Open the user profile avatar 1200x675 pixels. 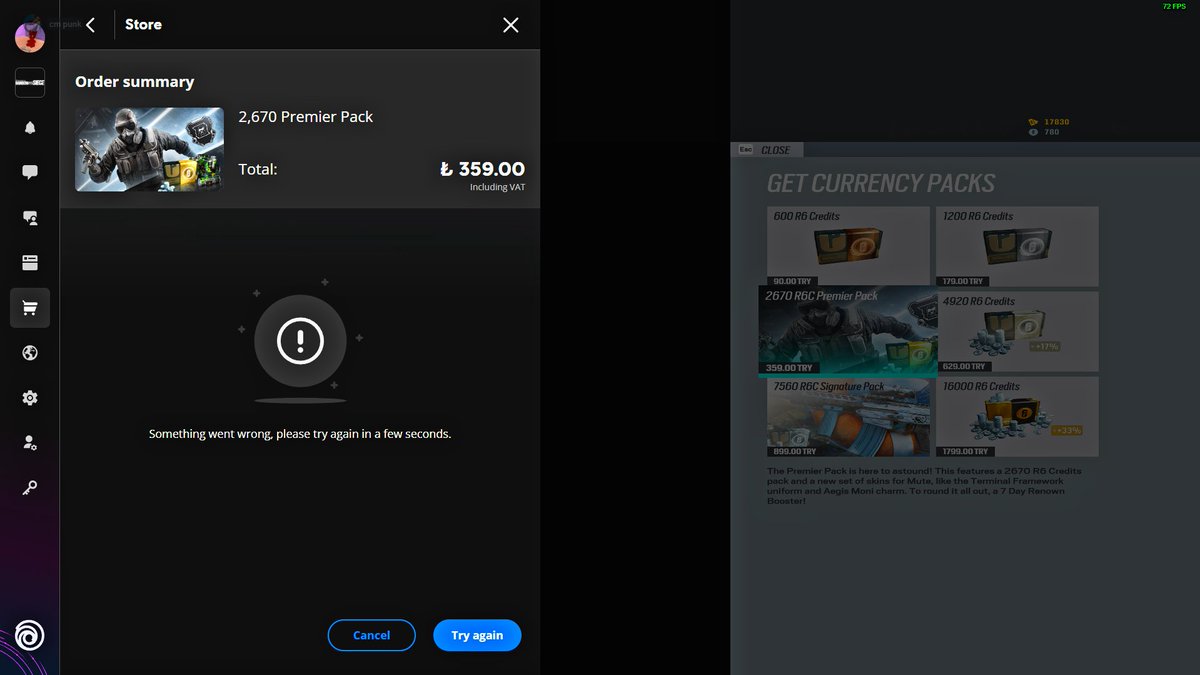(30, 38)
